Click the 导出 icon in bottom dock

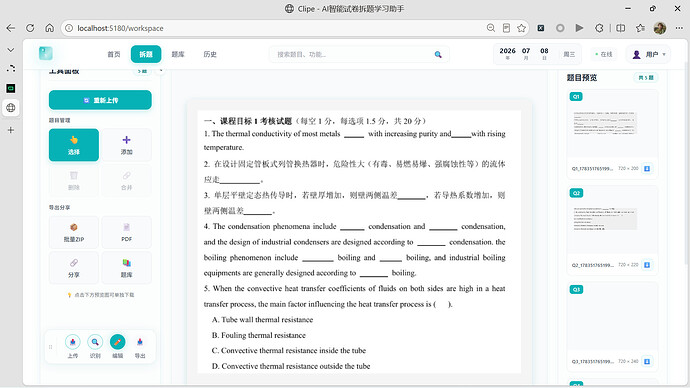140,342
